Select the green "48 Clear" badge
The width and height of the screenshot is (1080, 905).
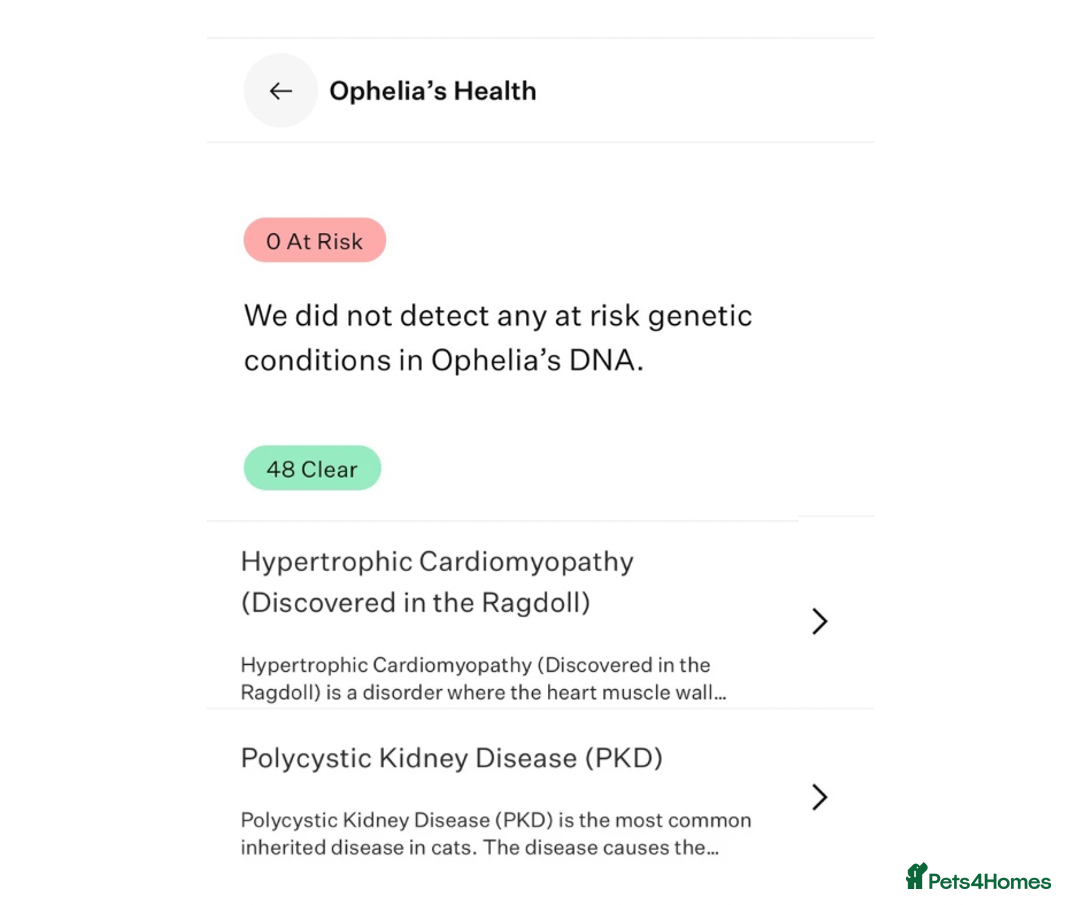coord(312,469)
